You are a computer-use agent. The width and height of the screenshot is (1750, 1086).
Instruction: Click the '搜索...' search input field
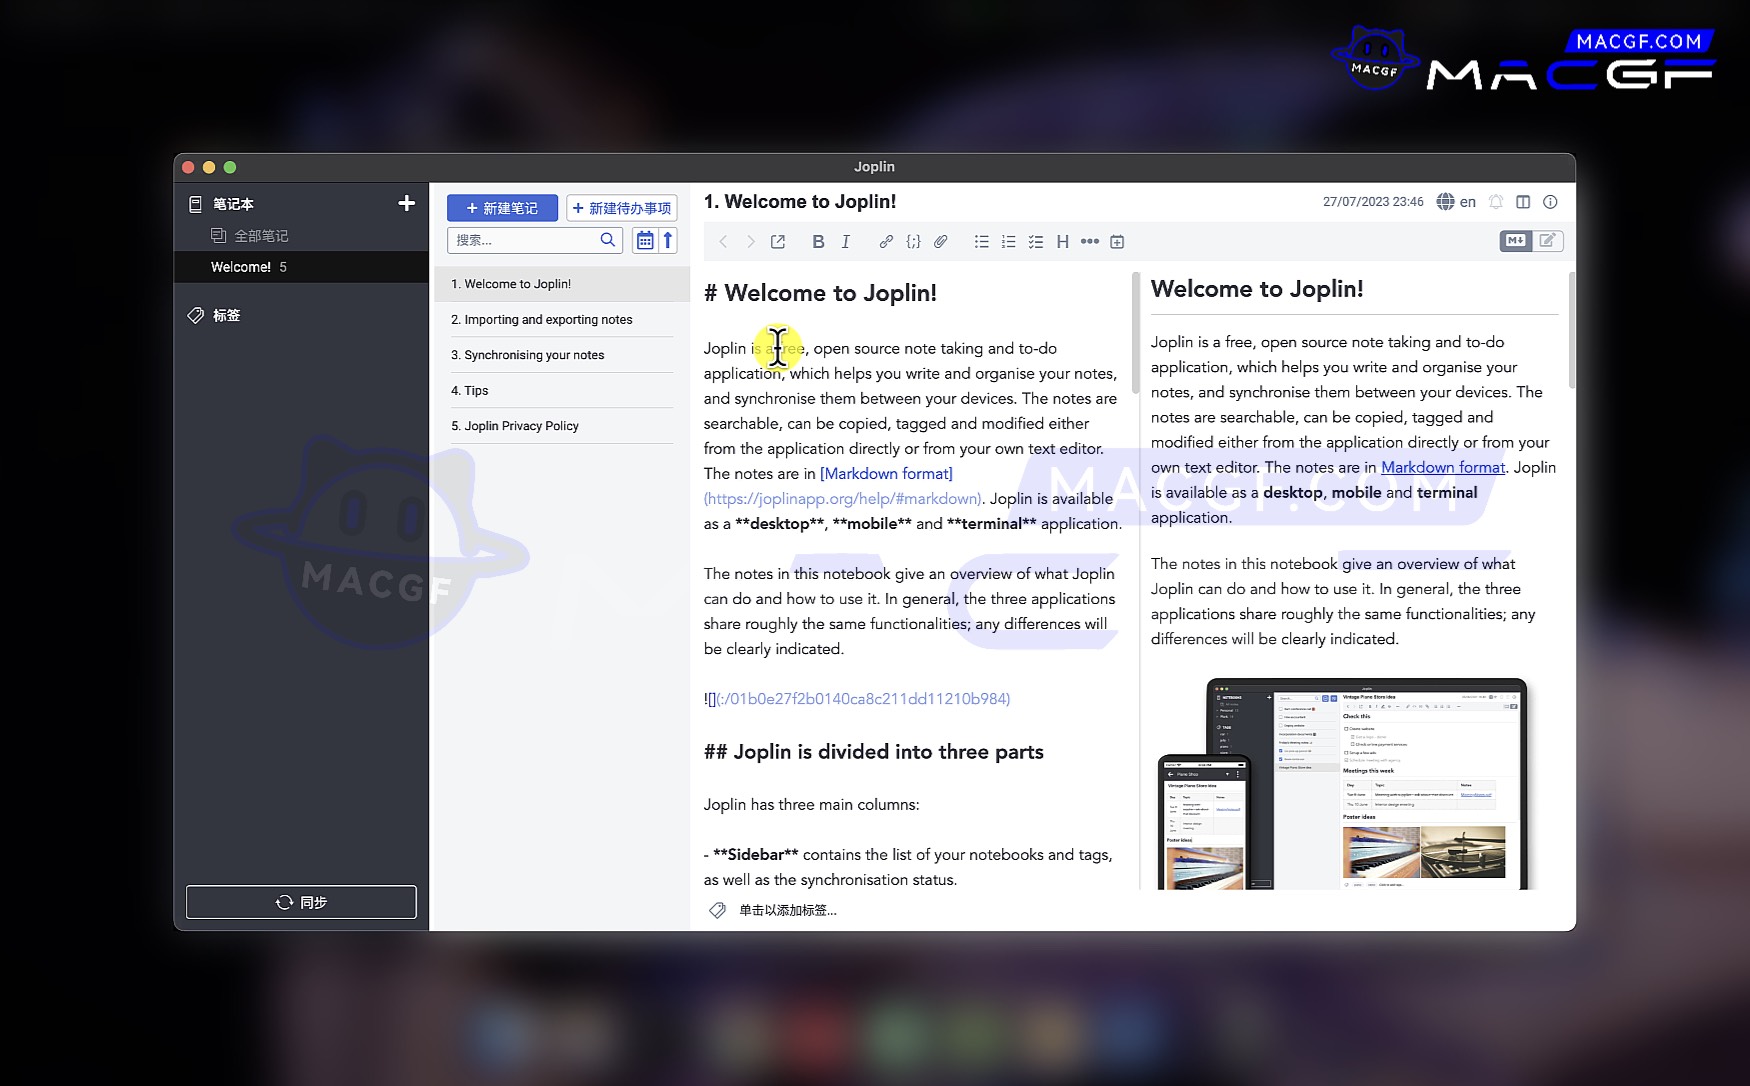point(523,240)
